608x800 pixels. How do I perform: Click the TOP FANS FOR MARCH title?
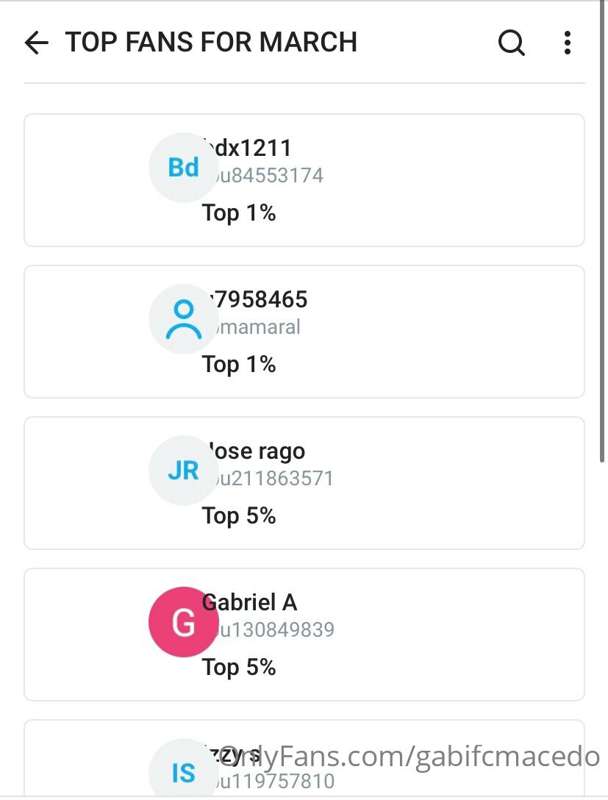point(211,42)
